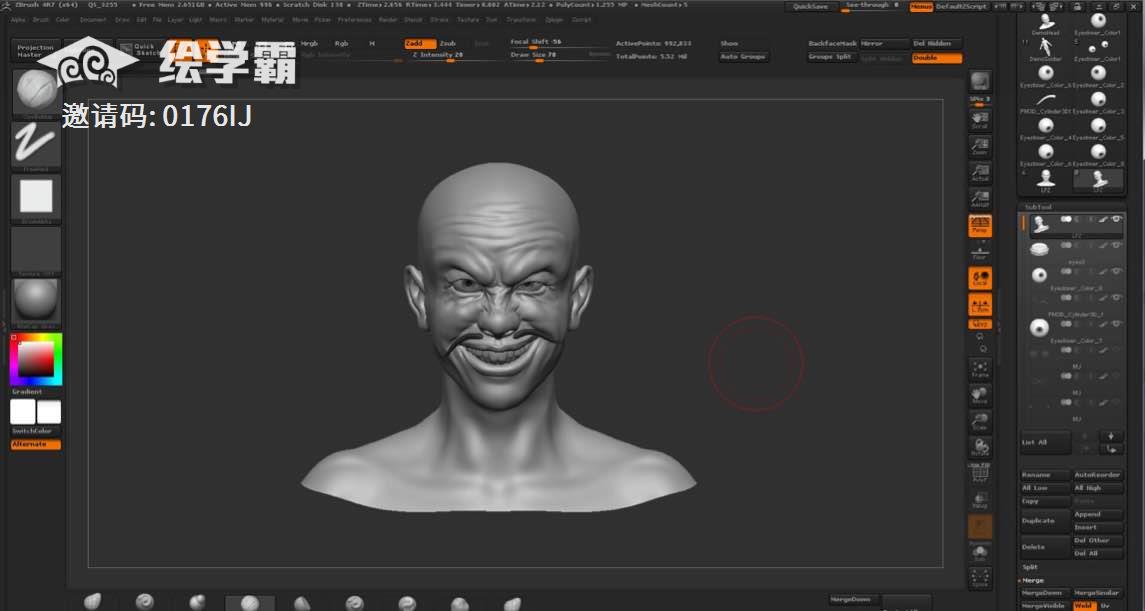The height and width of the screenshot is (611, 1145).
Task: Click the Transp transparency icon
Action: click(980, 501)
